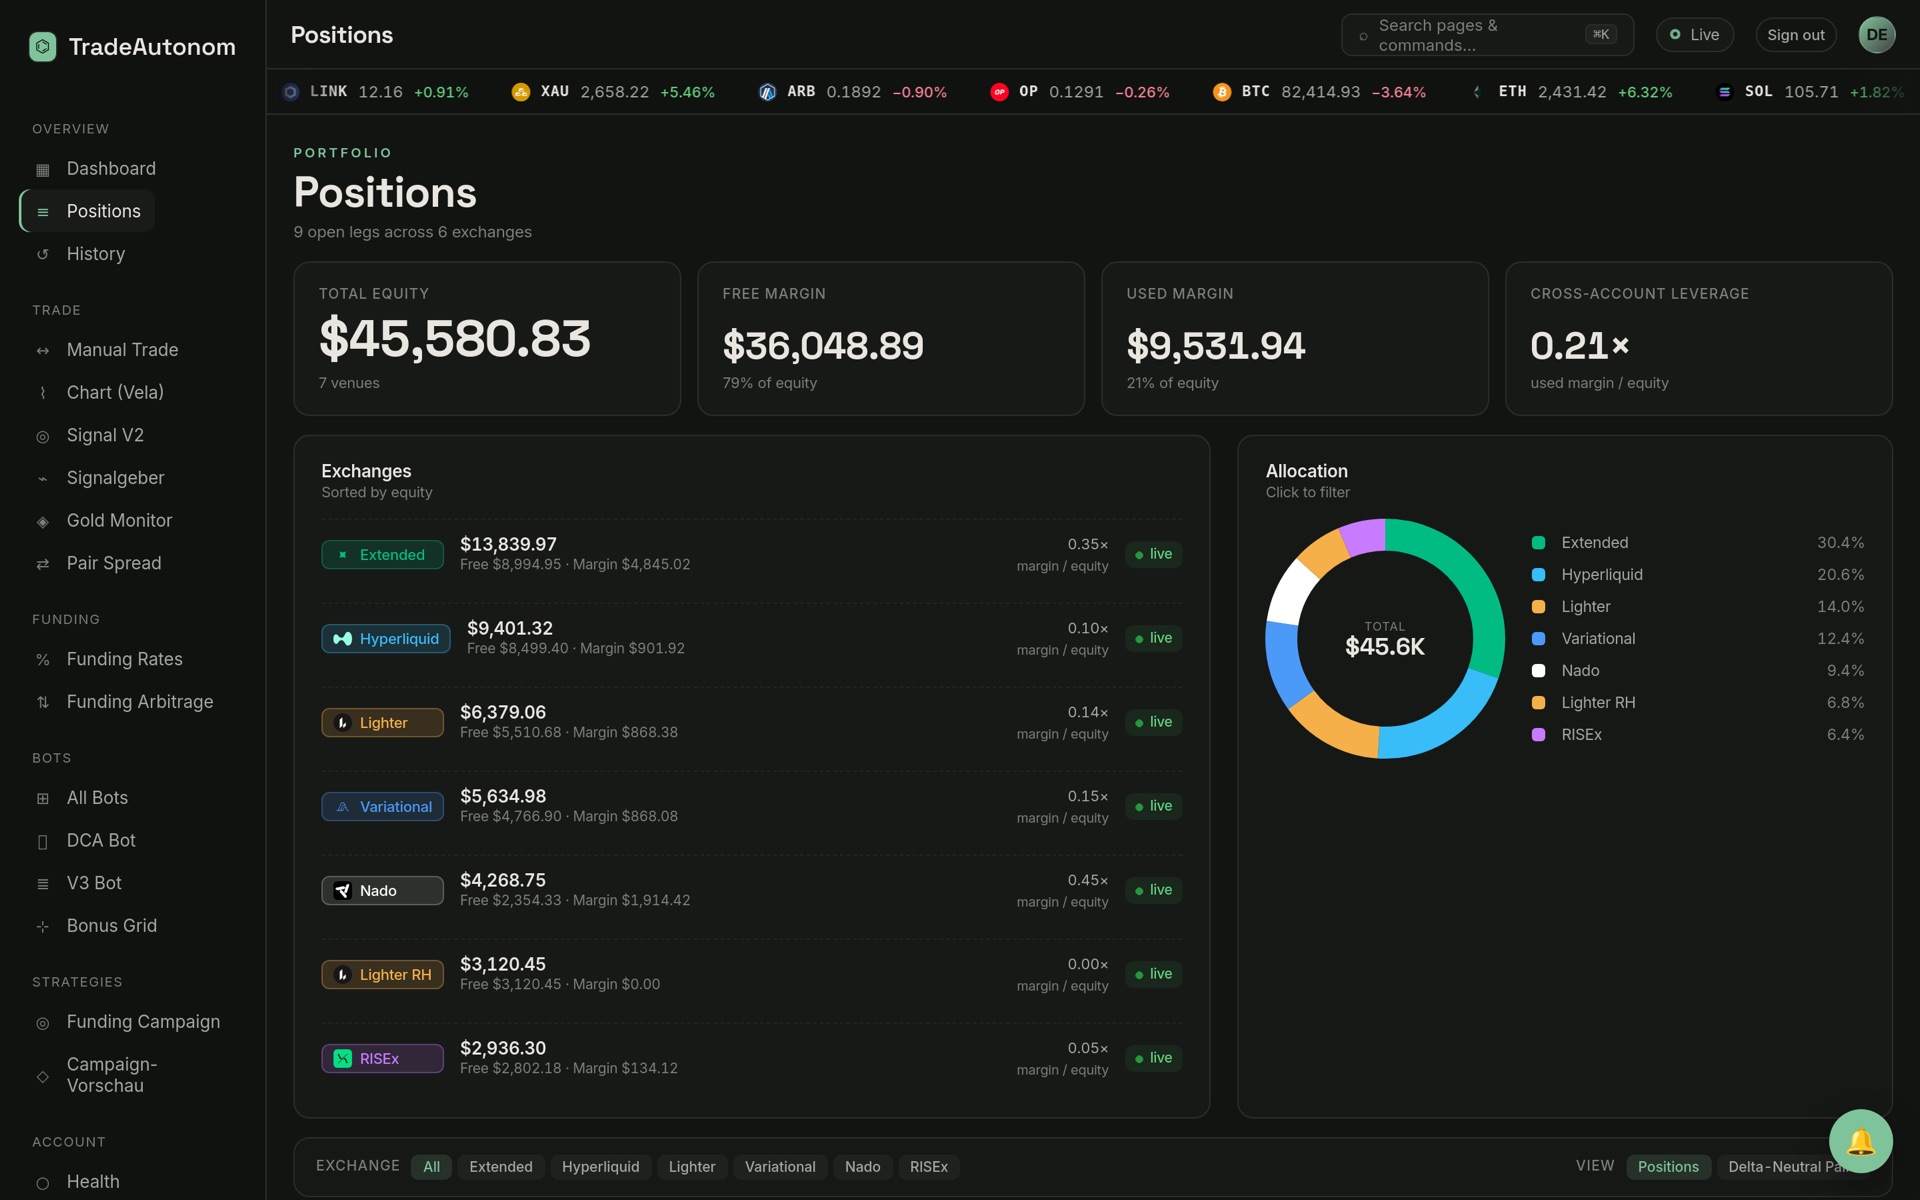The height and width of the screenshot is (1200, 1920).
Task: Select the Lighter exchange filter chip
Action: coord(692,1167)
